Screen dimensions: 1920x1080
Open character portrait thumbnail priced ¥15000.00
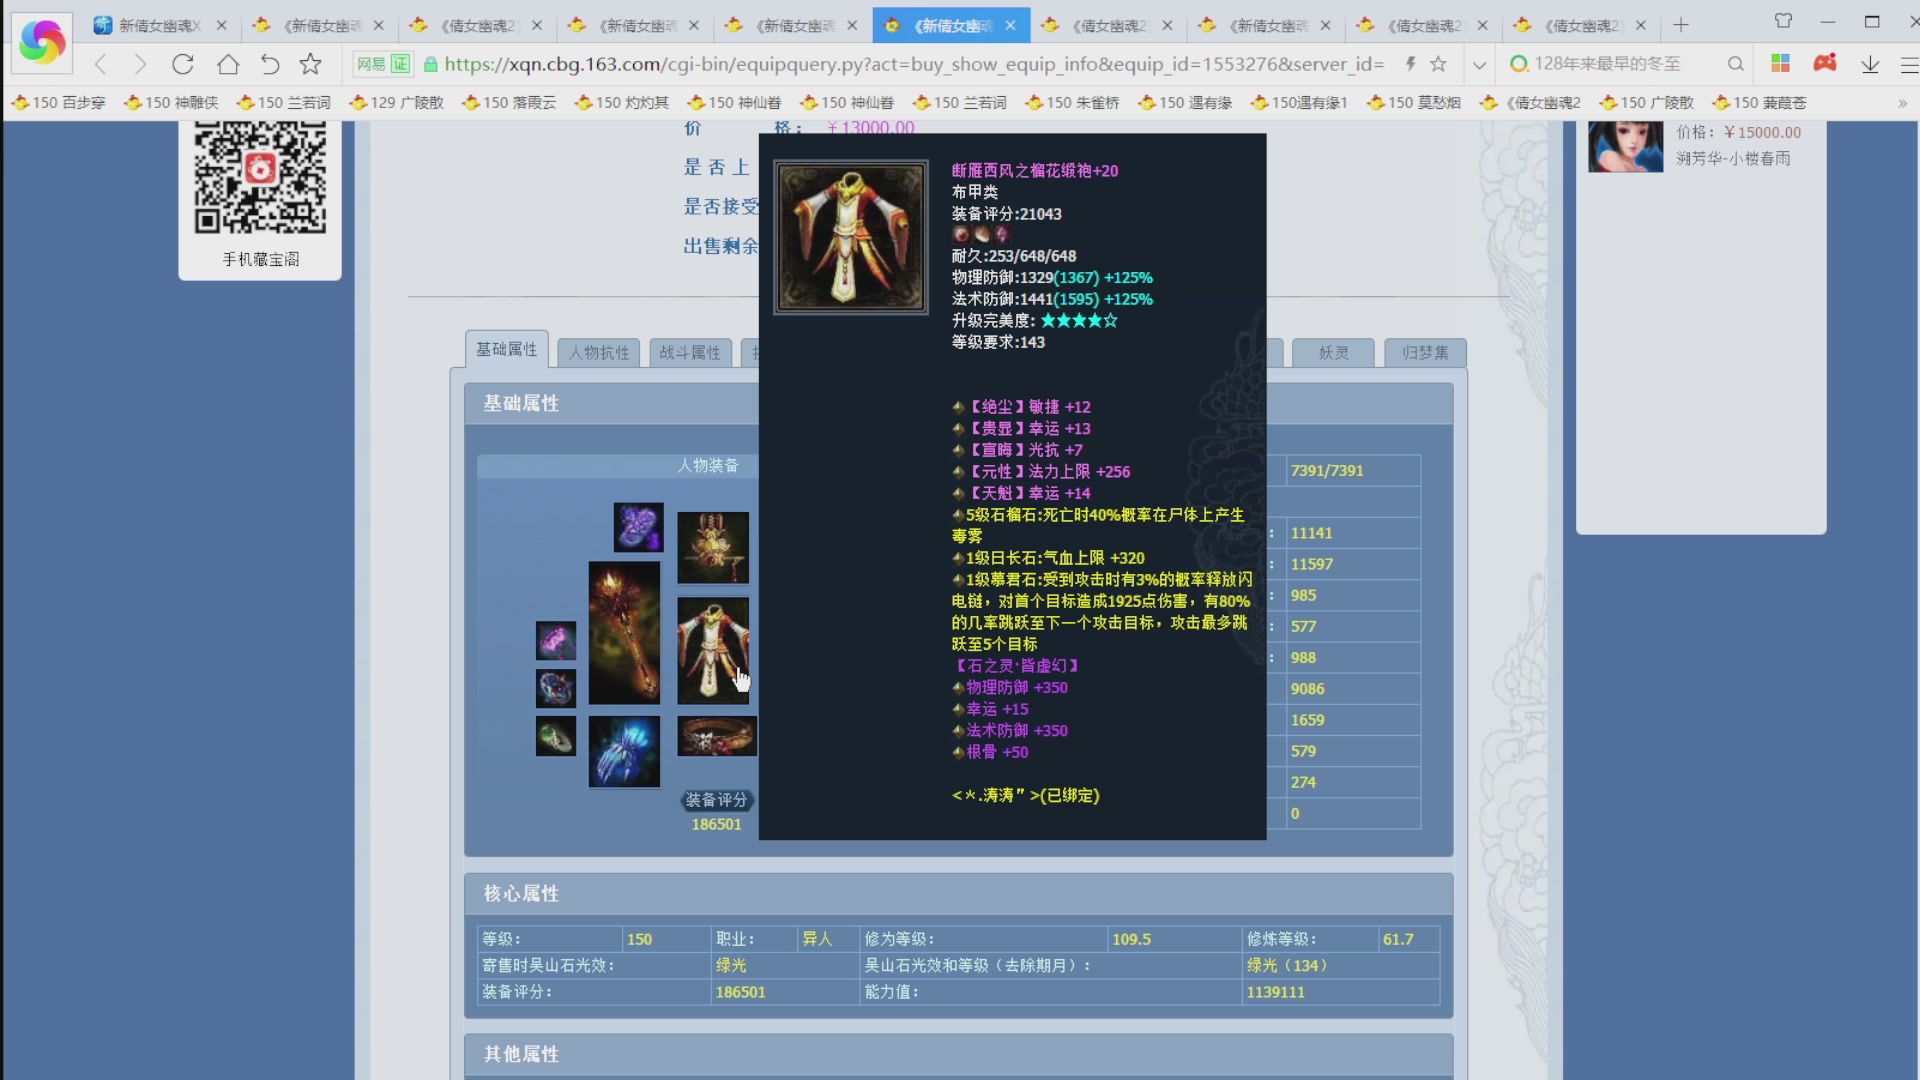1625,146
